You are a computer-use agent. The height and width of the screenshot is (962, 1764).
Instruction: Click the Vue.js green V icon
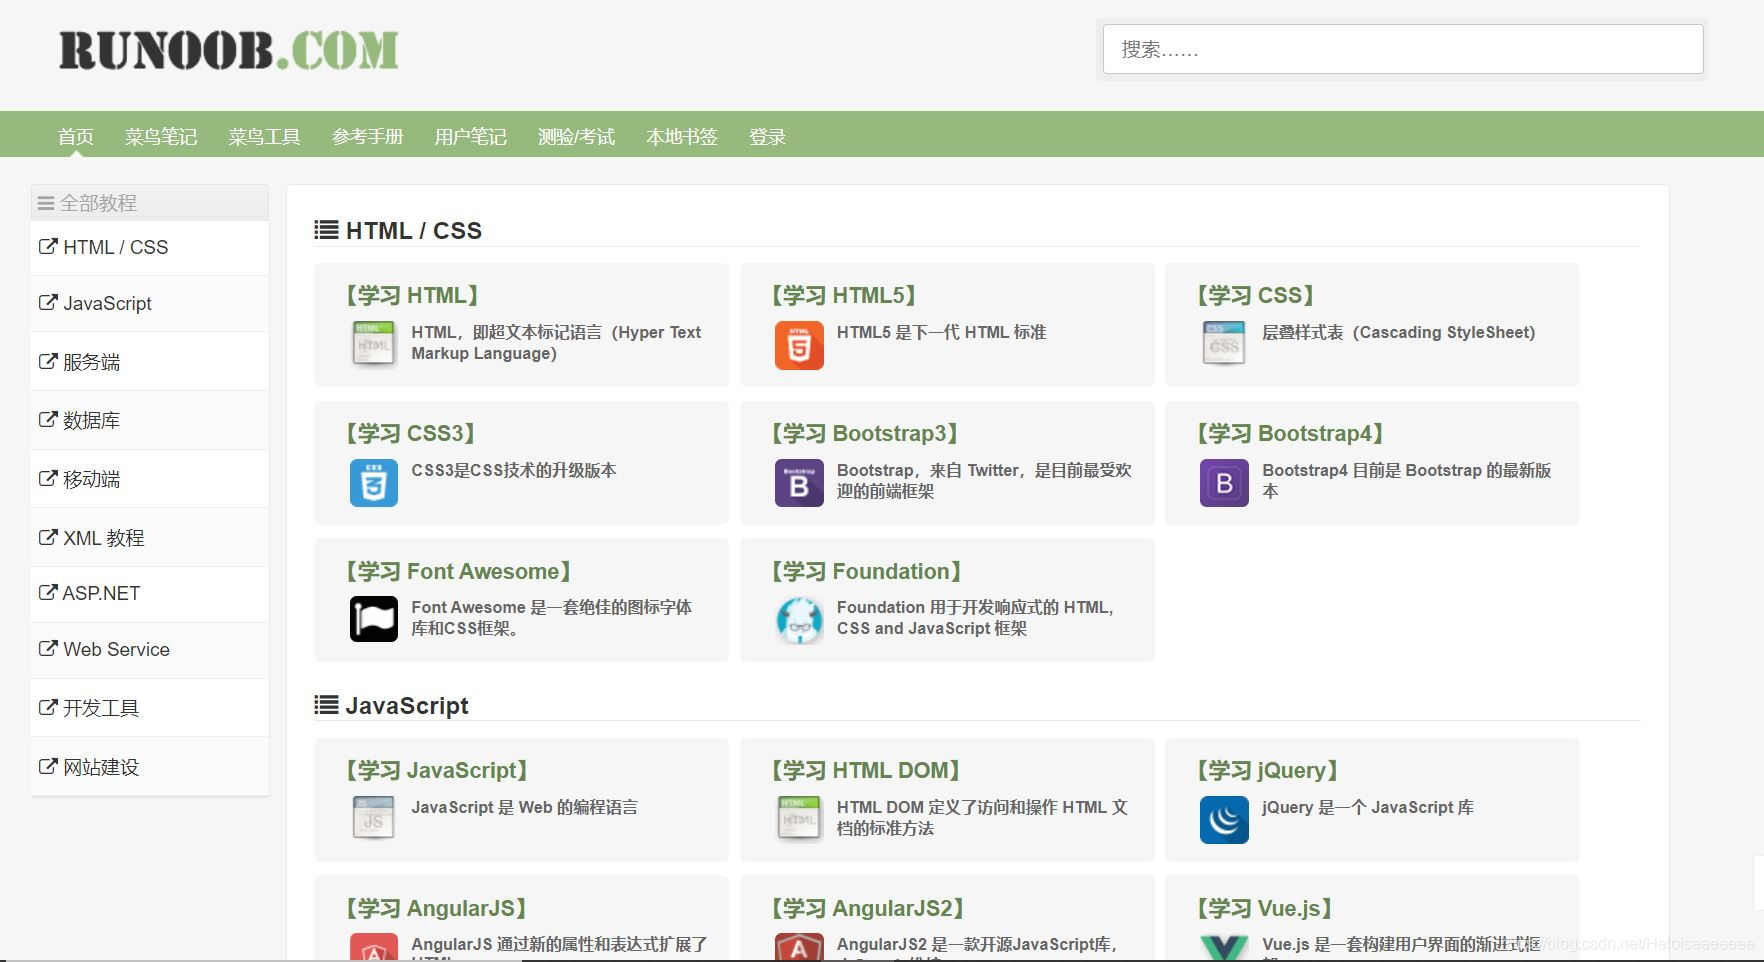pyautogui.click(x=1224, y=947)
